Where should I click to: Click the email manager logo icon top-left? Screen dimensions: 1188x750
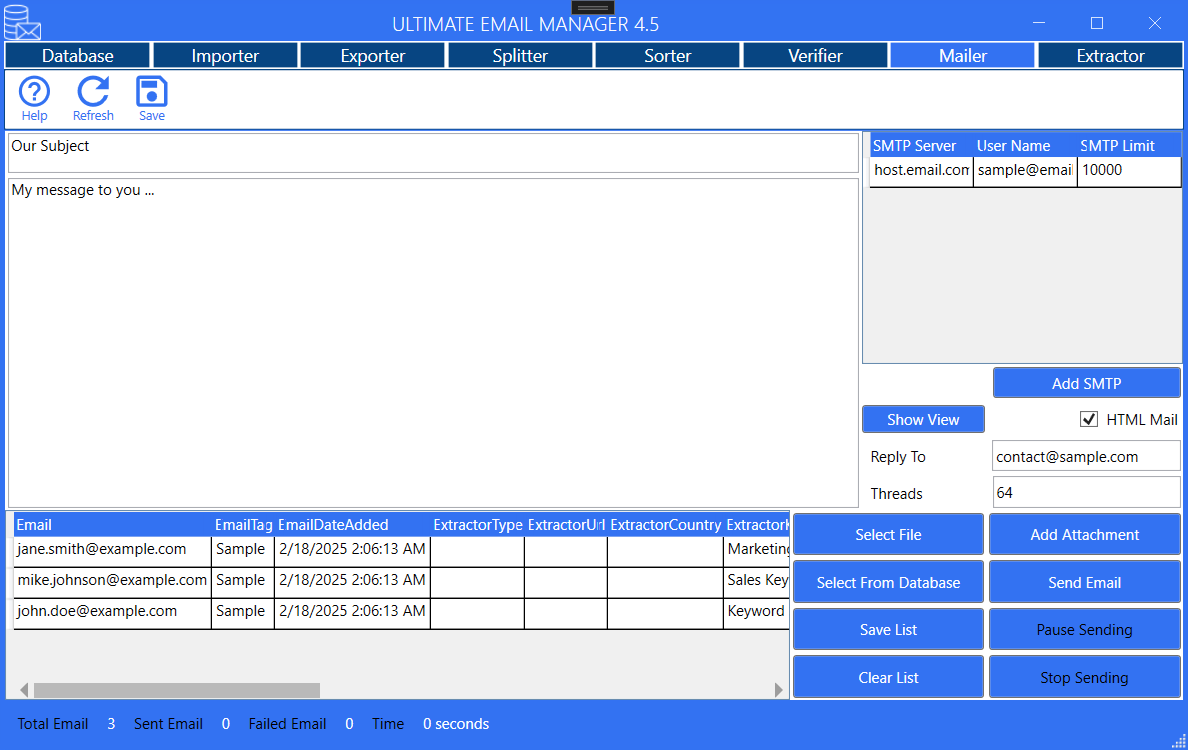point(21,21)
